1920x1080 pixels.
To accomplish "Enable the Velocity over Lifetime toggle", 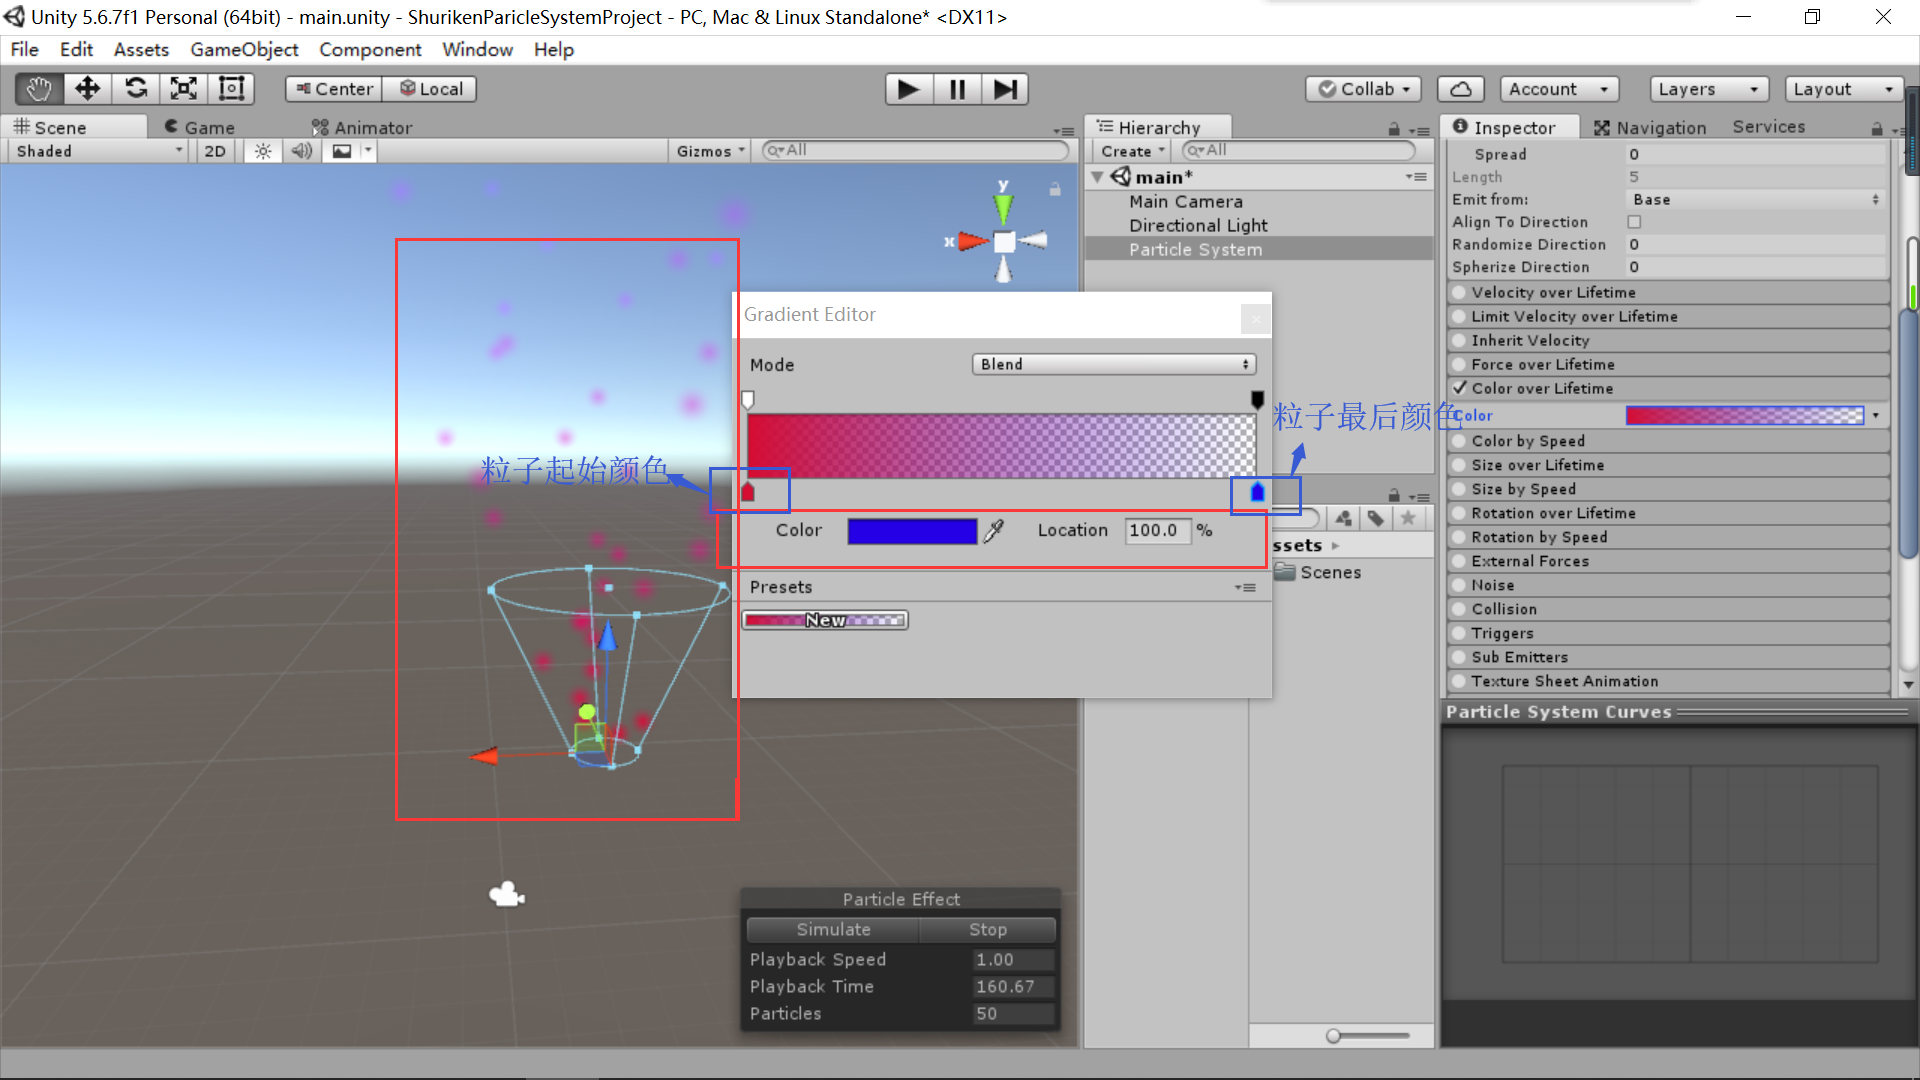I will (1460, 291).
